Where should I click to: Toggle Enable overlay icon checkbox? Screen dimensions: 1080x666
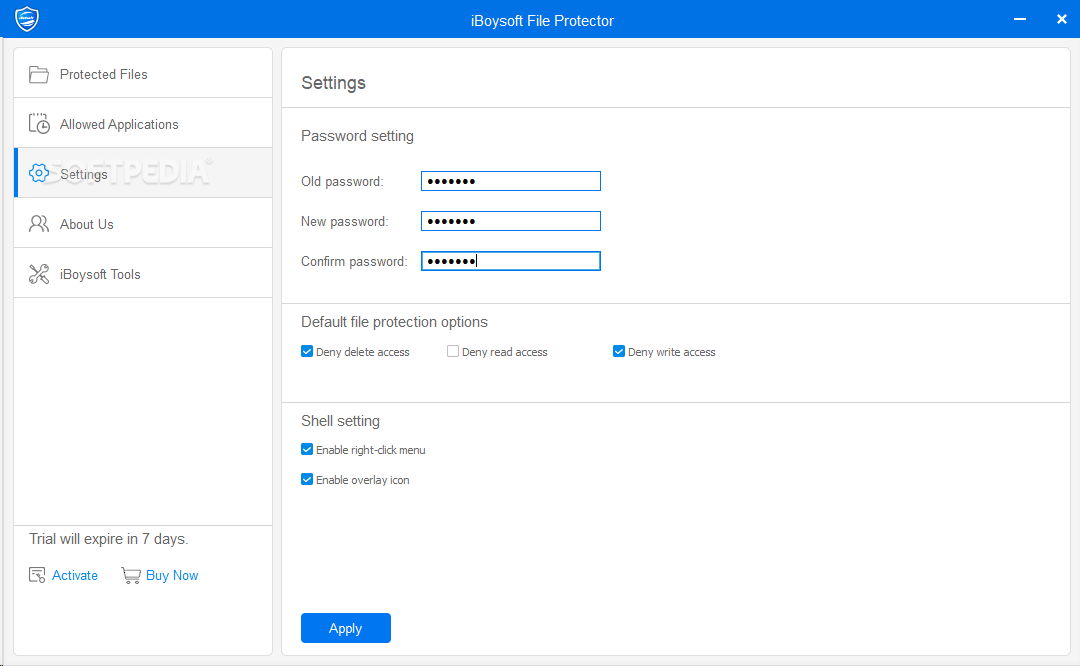coord(307,479)
